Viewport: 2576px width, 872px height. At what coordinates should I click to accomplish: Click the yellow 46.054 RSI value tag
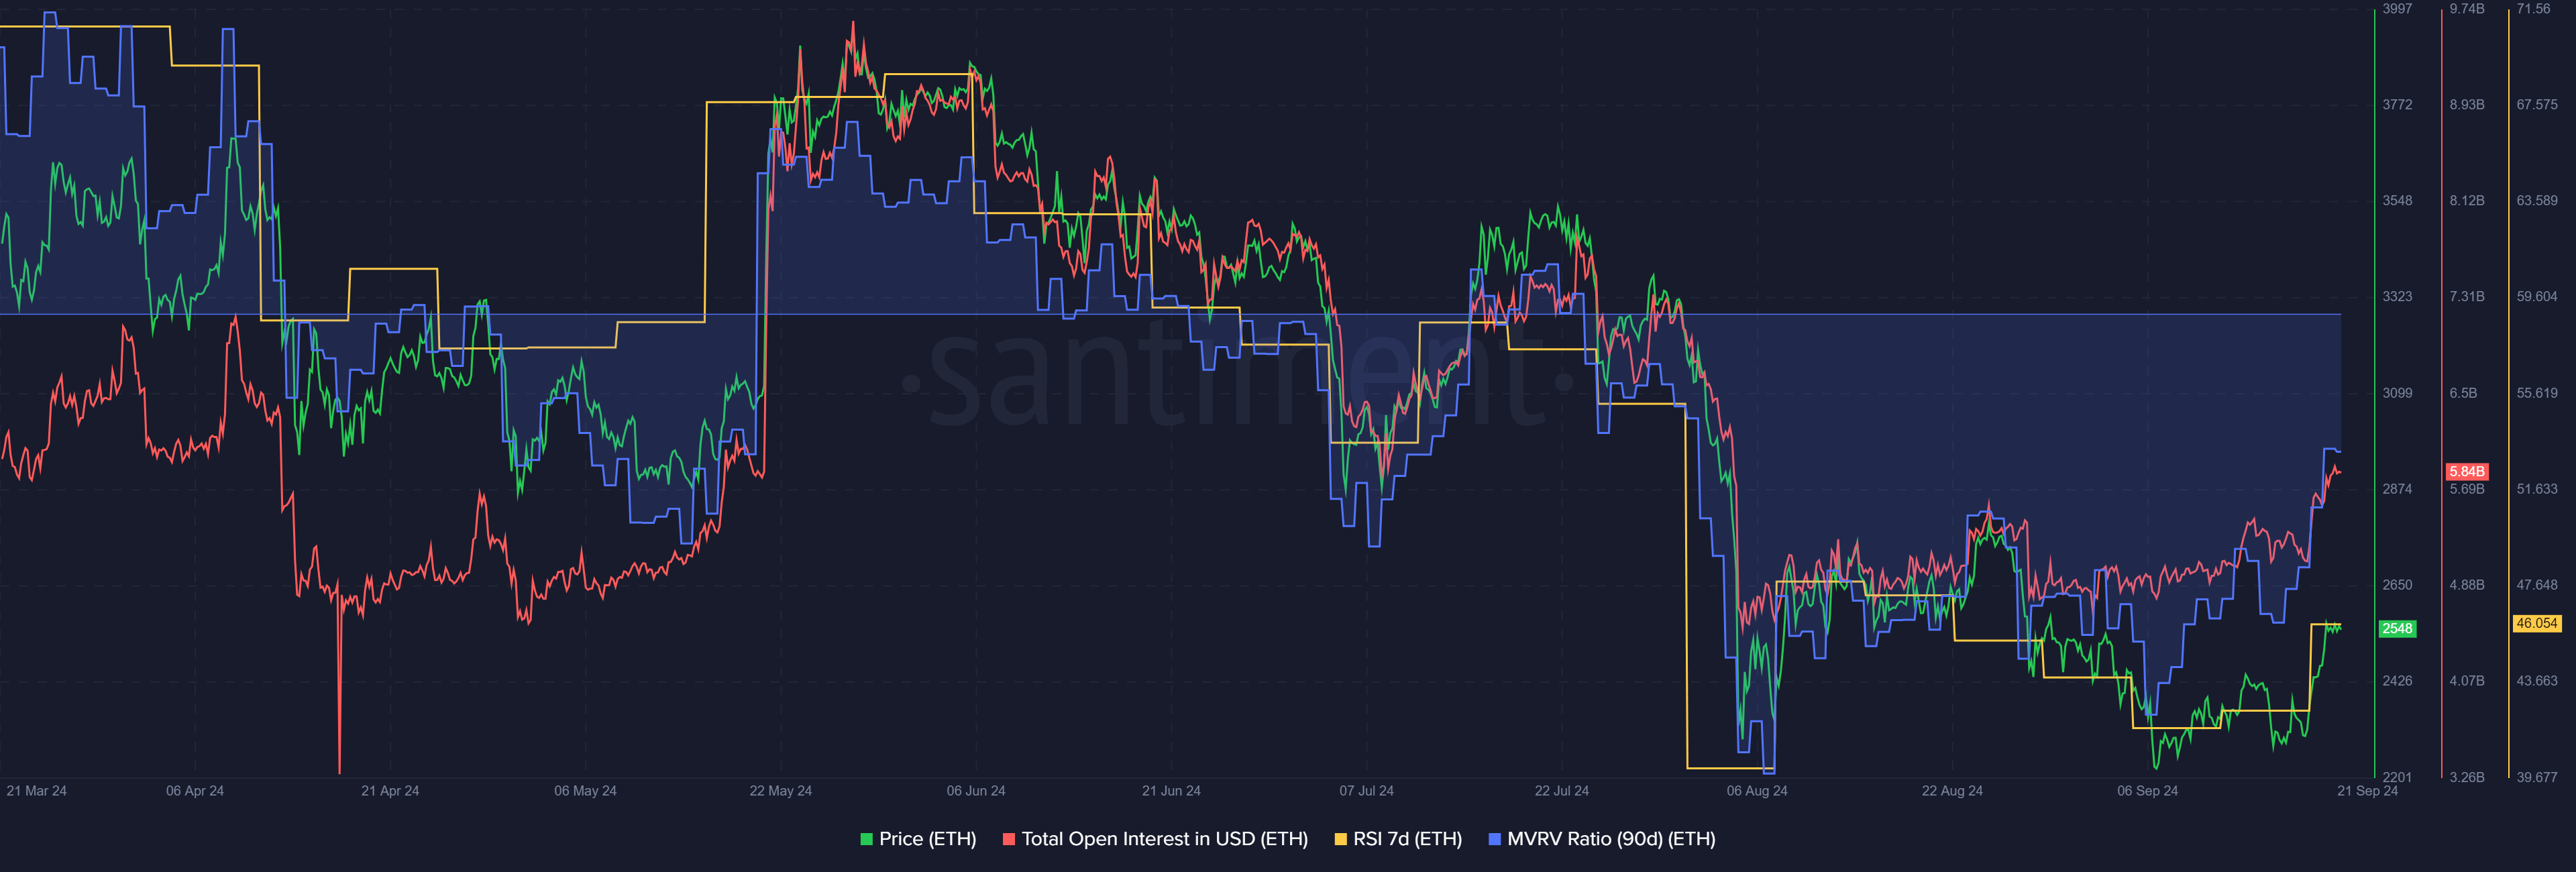(x=2537, y=623)
